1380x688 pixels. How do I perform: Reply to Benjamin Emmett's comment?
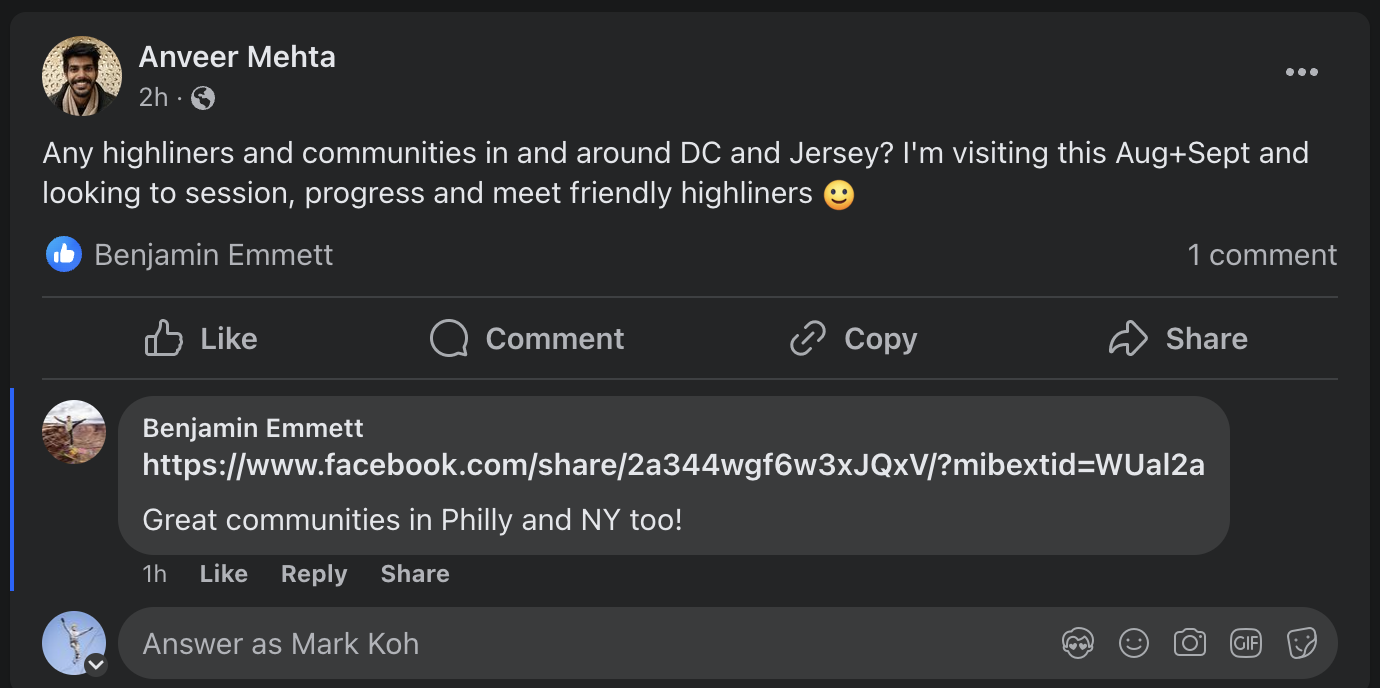[314, 574]
